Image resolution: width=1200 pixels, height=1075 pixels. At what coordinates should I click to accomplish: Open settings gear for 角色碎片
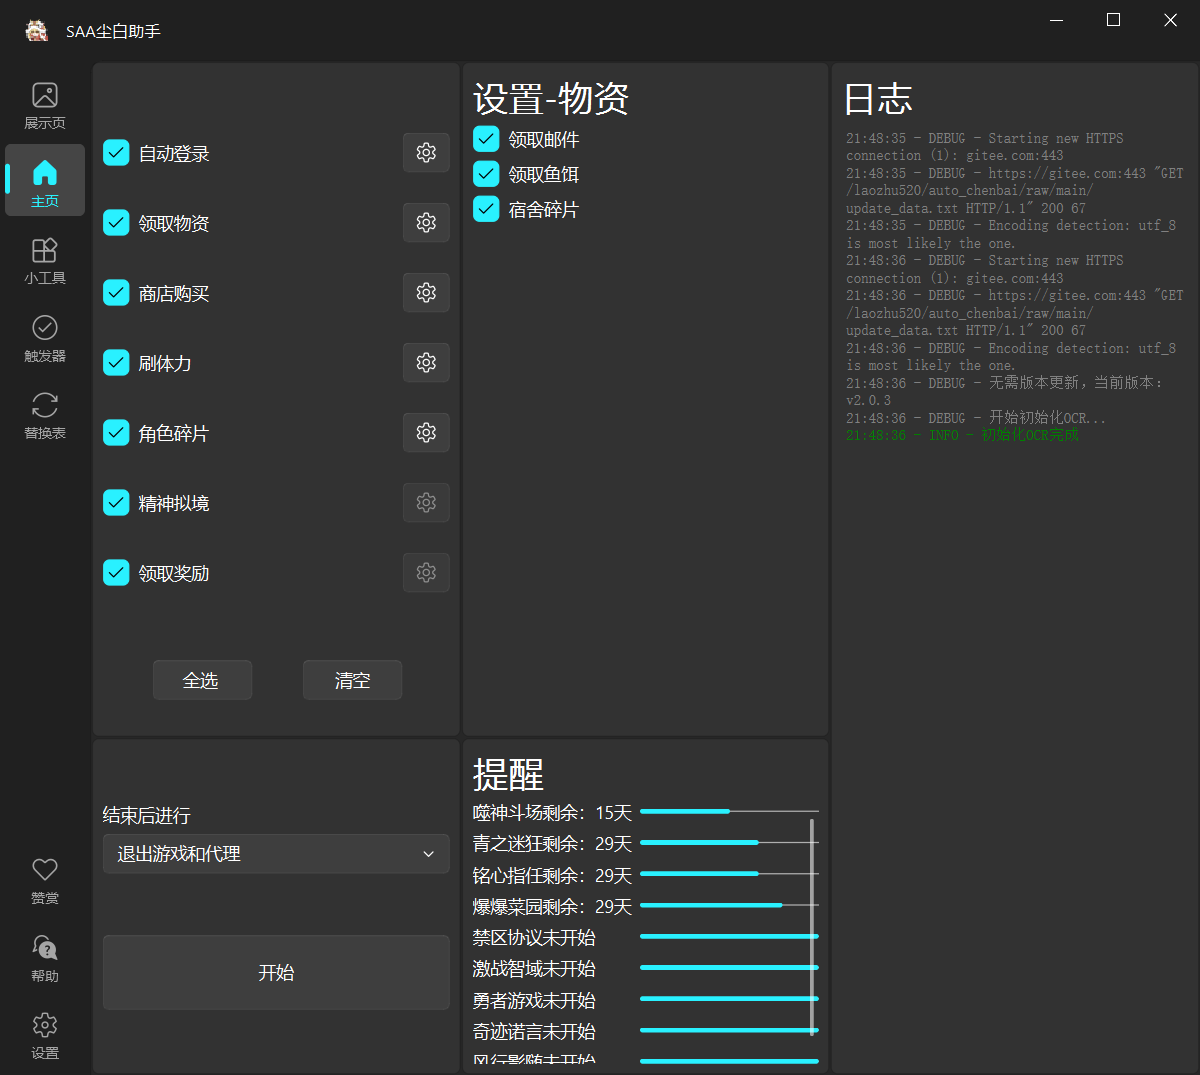click(x=426, y=432)
